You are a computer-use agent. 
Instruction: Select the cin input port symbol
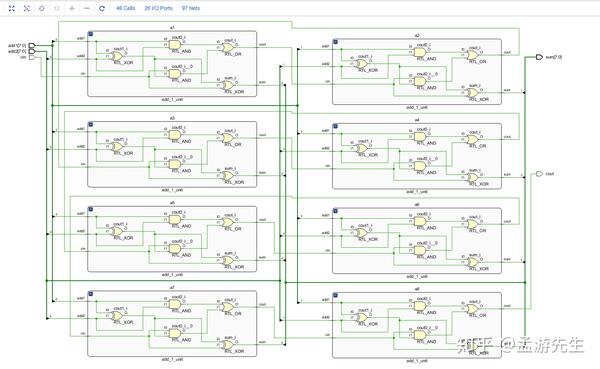[32, 57]
